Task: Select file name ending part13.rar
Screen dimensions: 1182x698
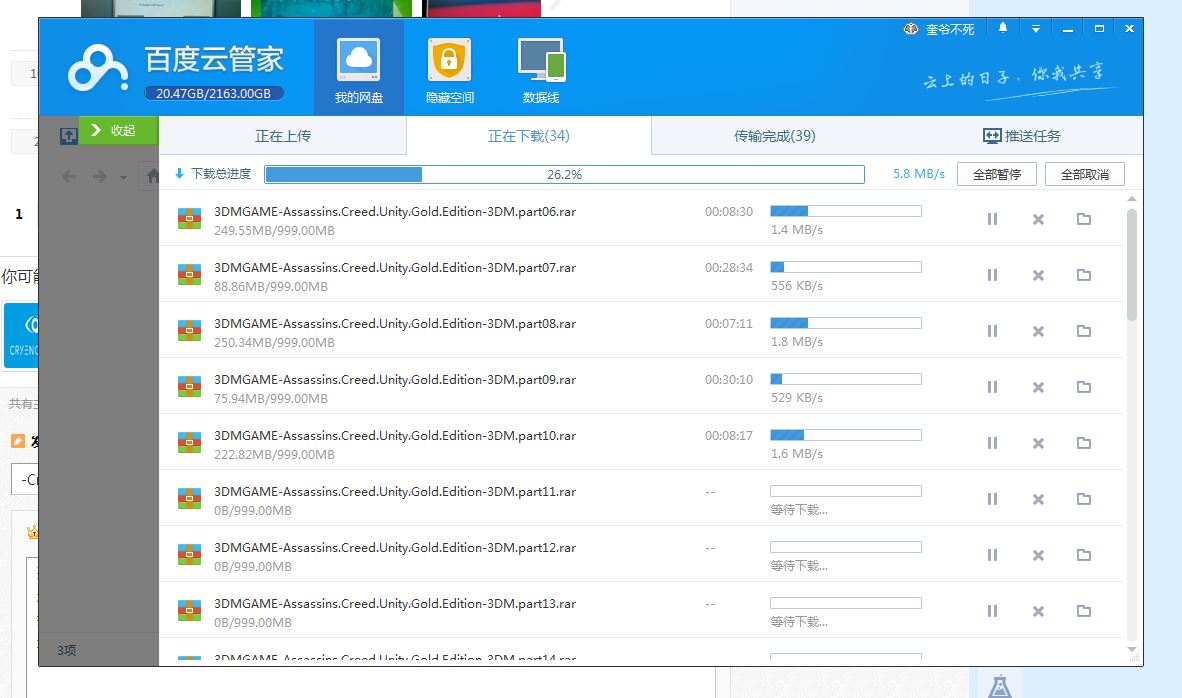Action: coord(395,603)
